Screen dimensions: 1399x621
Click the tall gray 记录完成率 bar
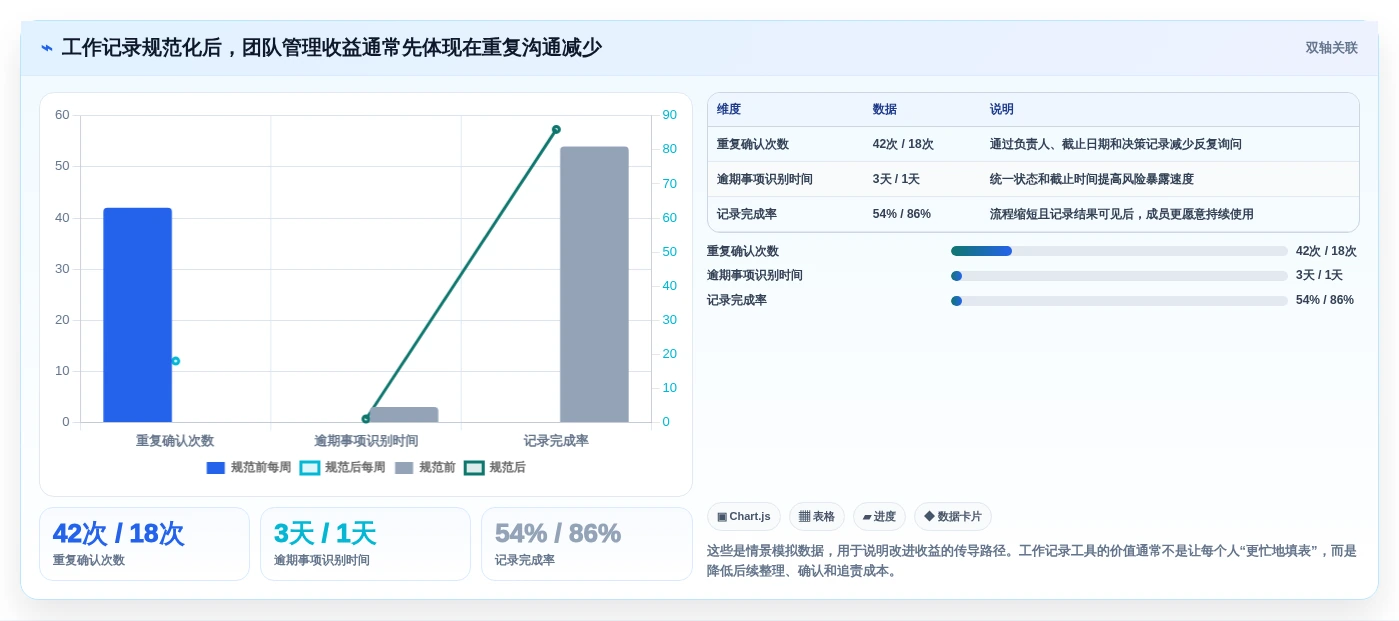pos(594,284)
